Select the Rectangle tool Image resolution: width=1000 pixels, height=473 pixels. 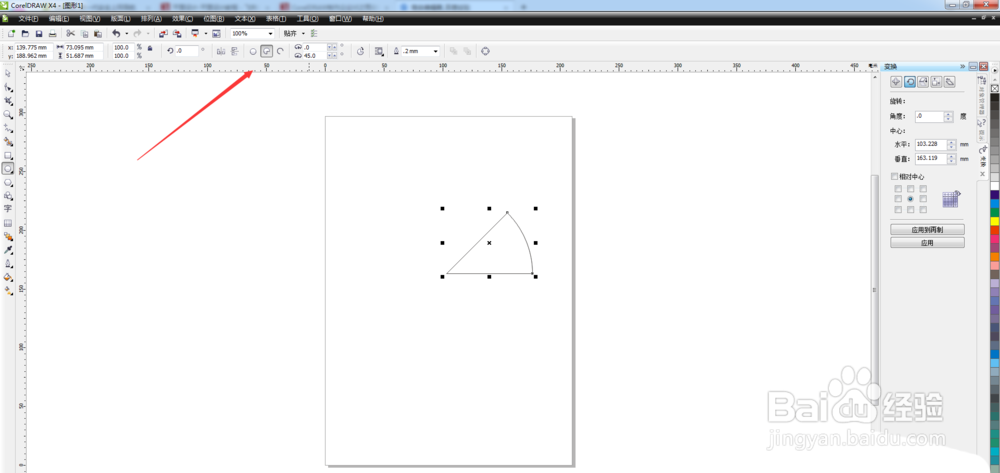8,155
